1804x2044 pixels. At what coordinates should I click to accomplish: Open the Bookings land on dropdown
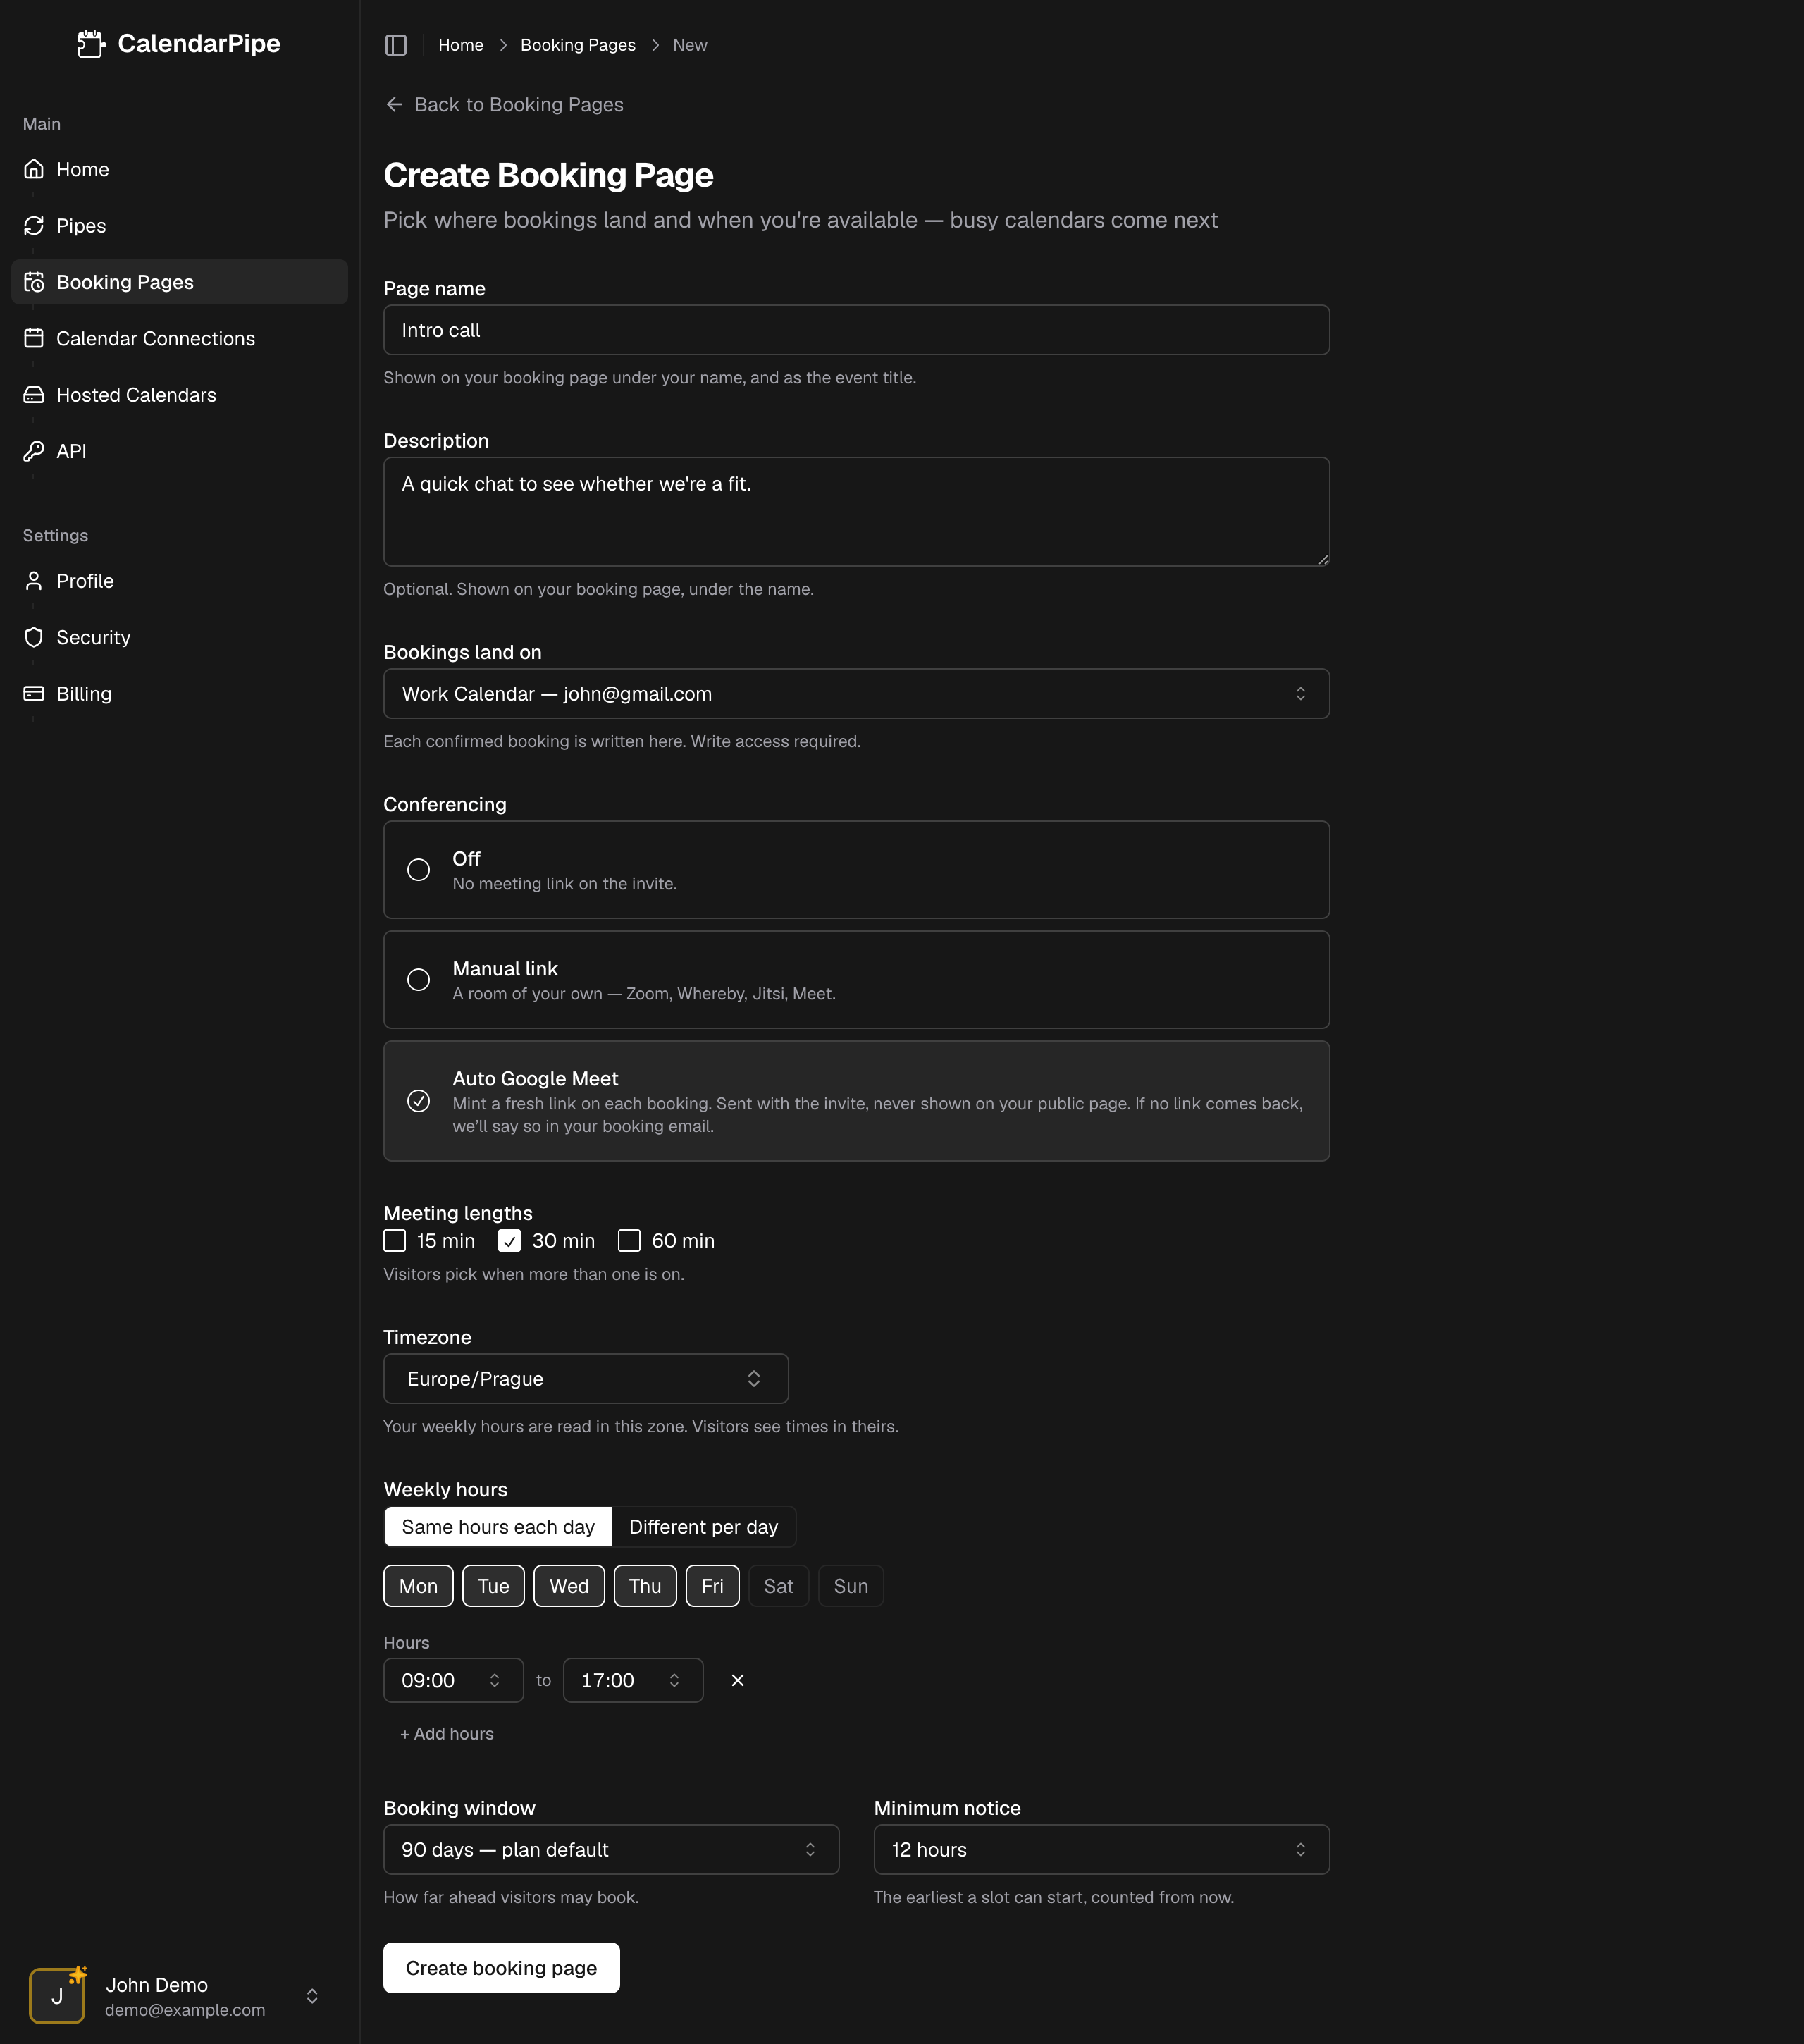[856, 694]
